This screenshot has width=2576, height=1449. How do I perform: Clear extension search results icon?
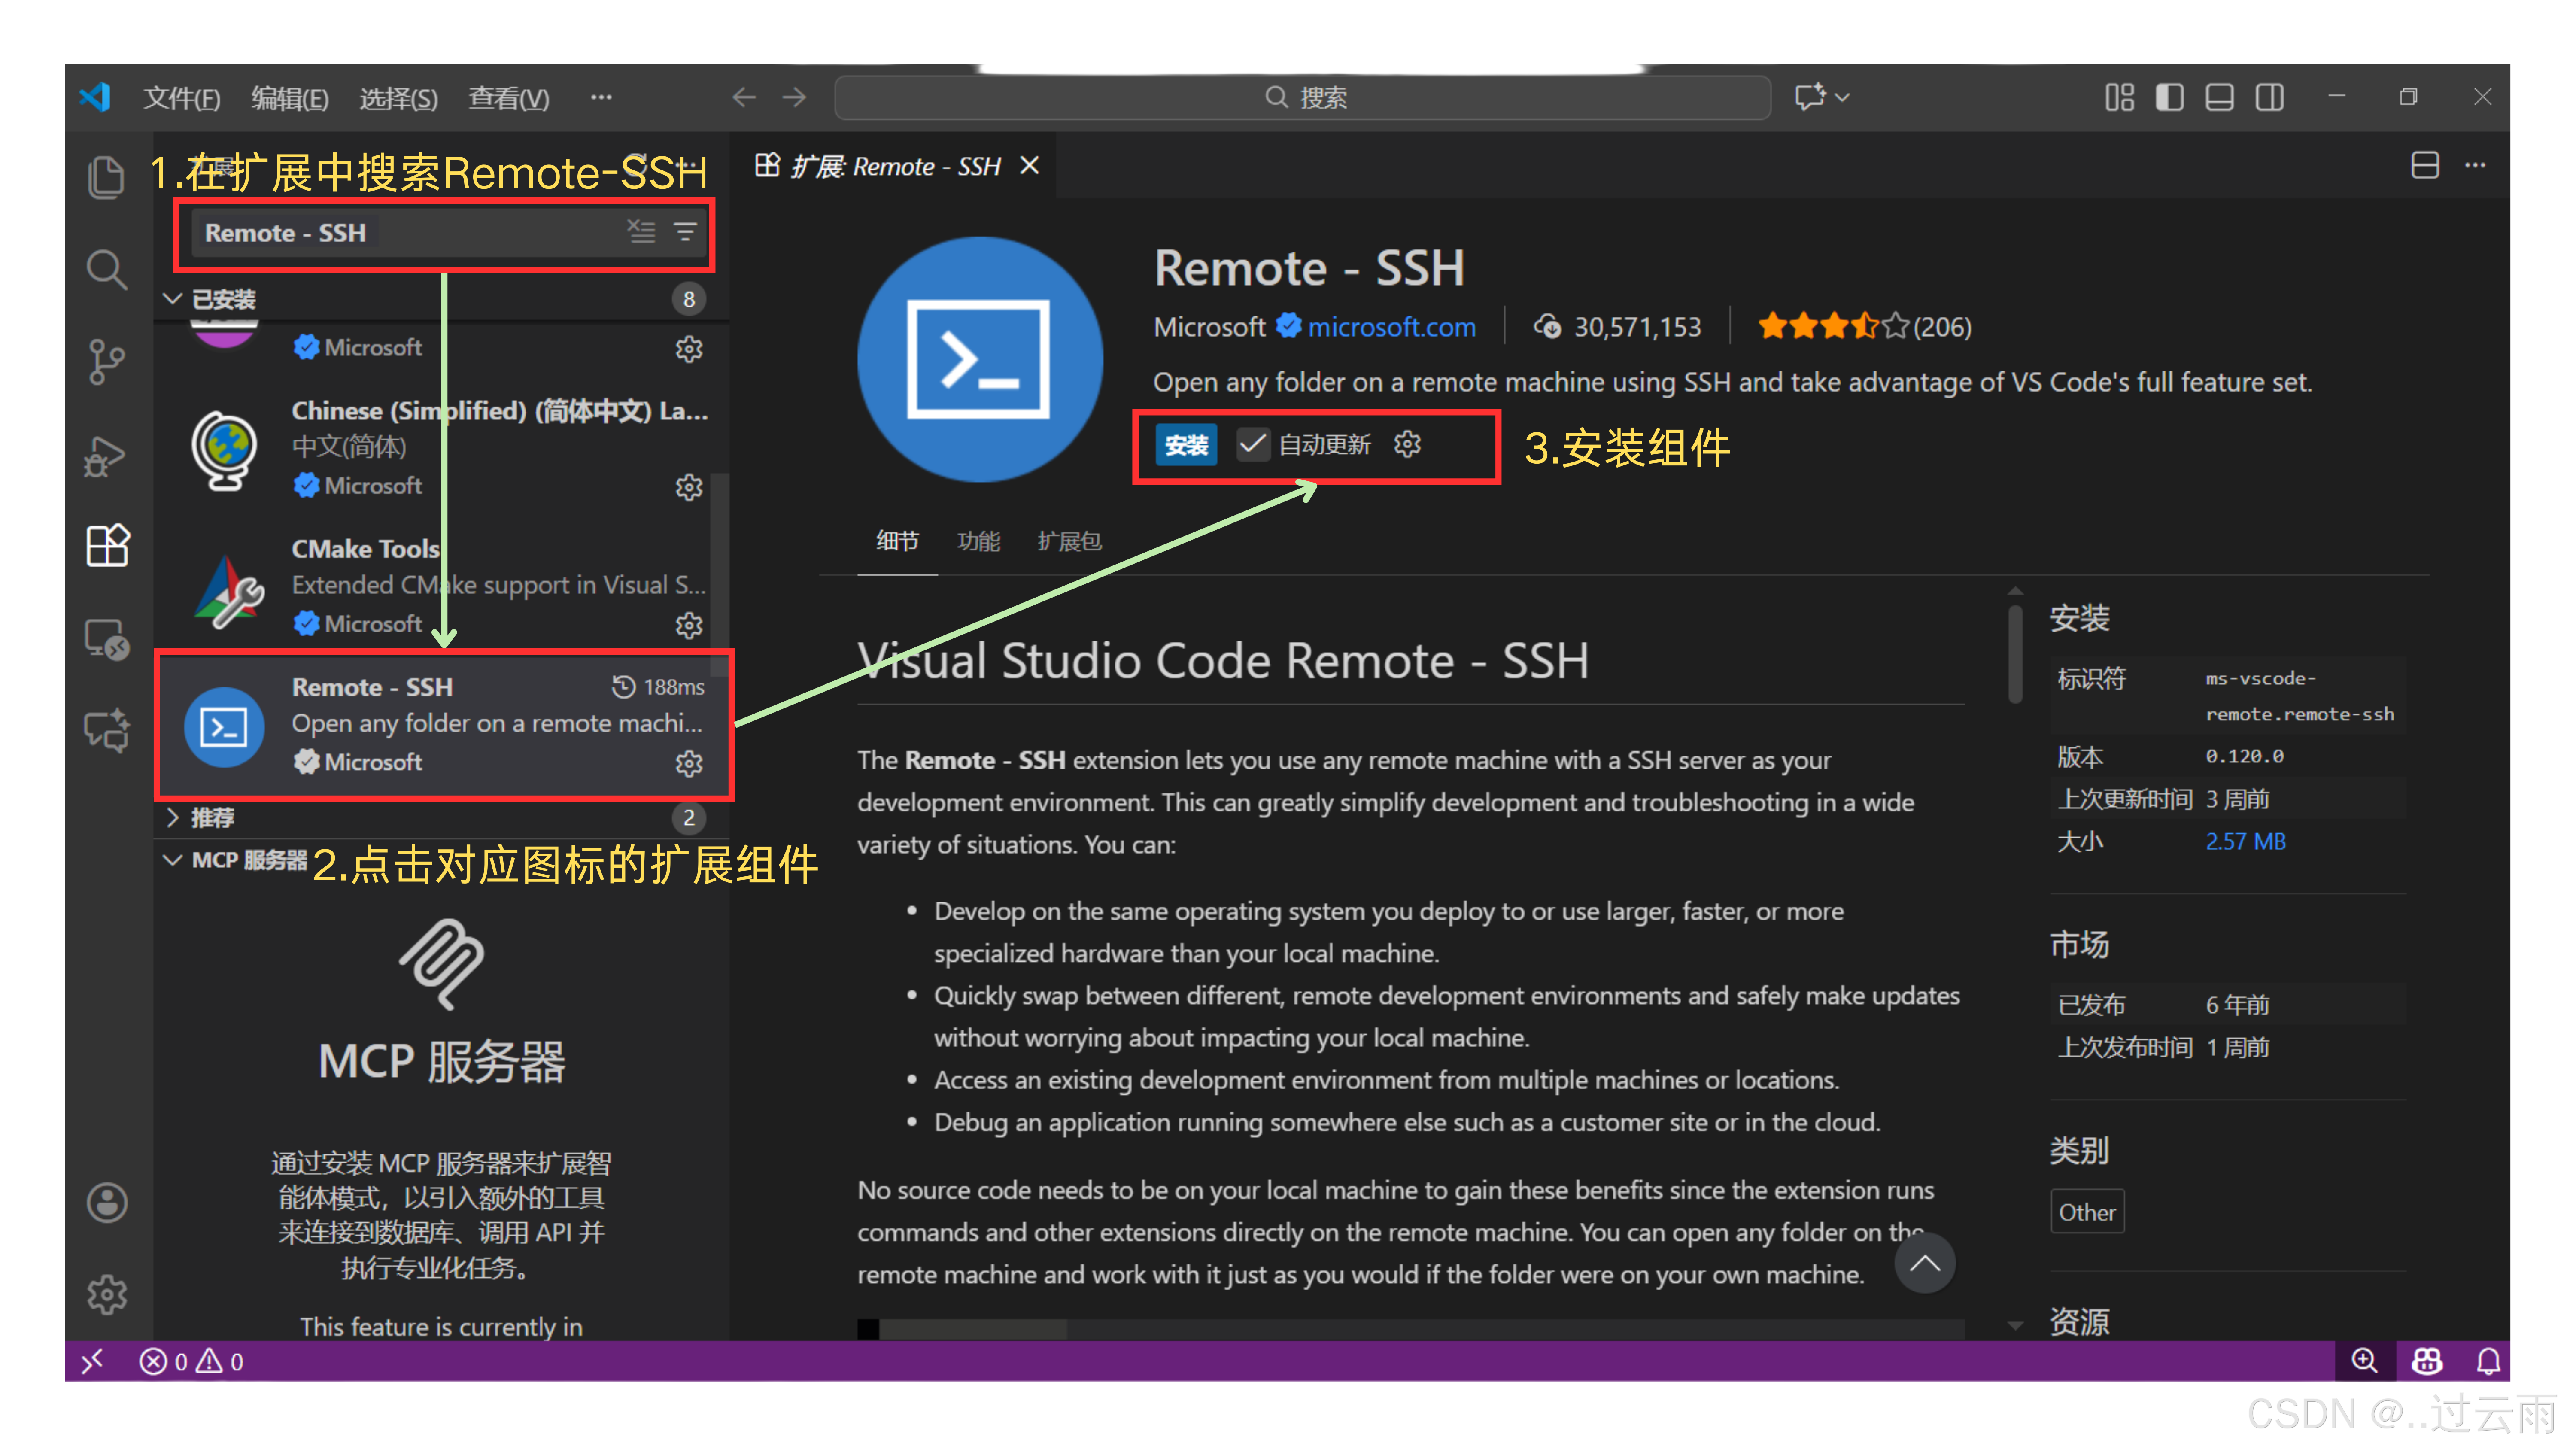click(641, 232)
